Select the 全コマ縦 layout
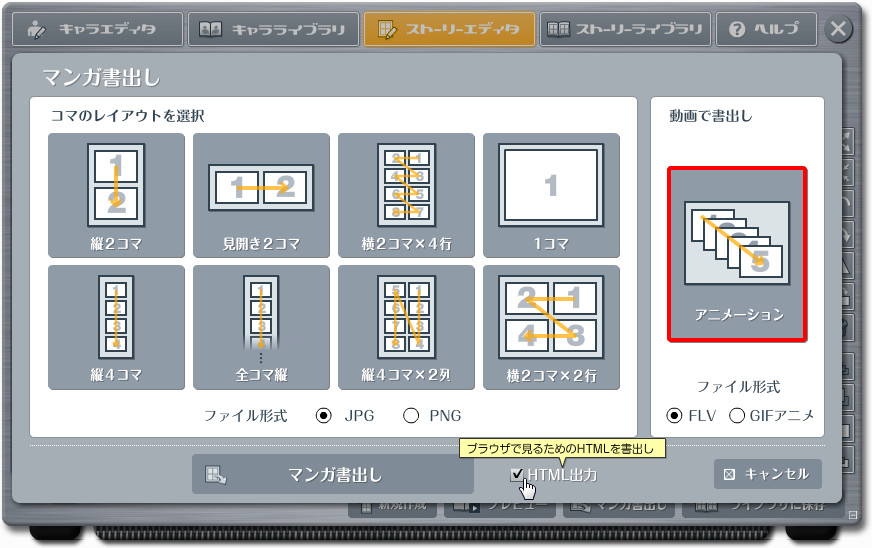This screenshot has height=548, width=872. point(261,328)
